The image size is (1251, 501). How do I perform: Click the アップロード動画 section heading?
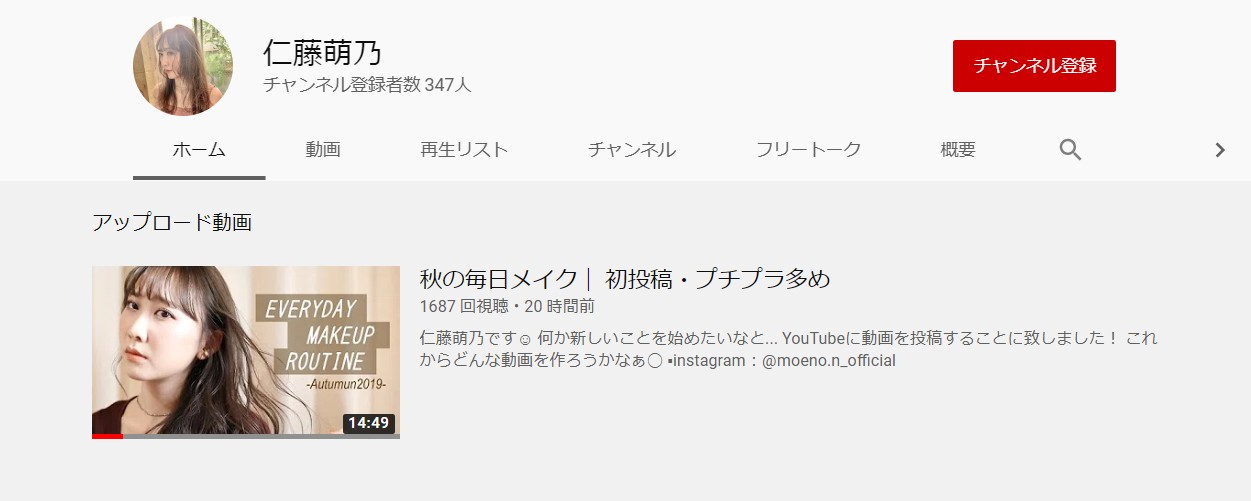(x=172, y=222)
